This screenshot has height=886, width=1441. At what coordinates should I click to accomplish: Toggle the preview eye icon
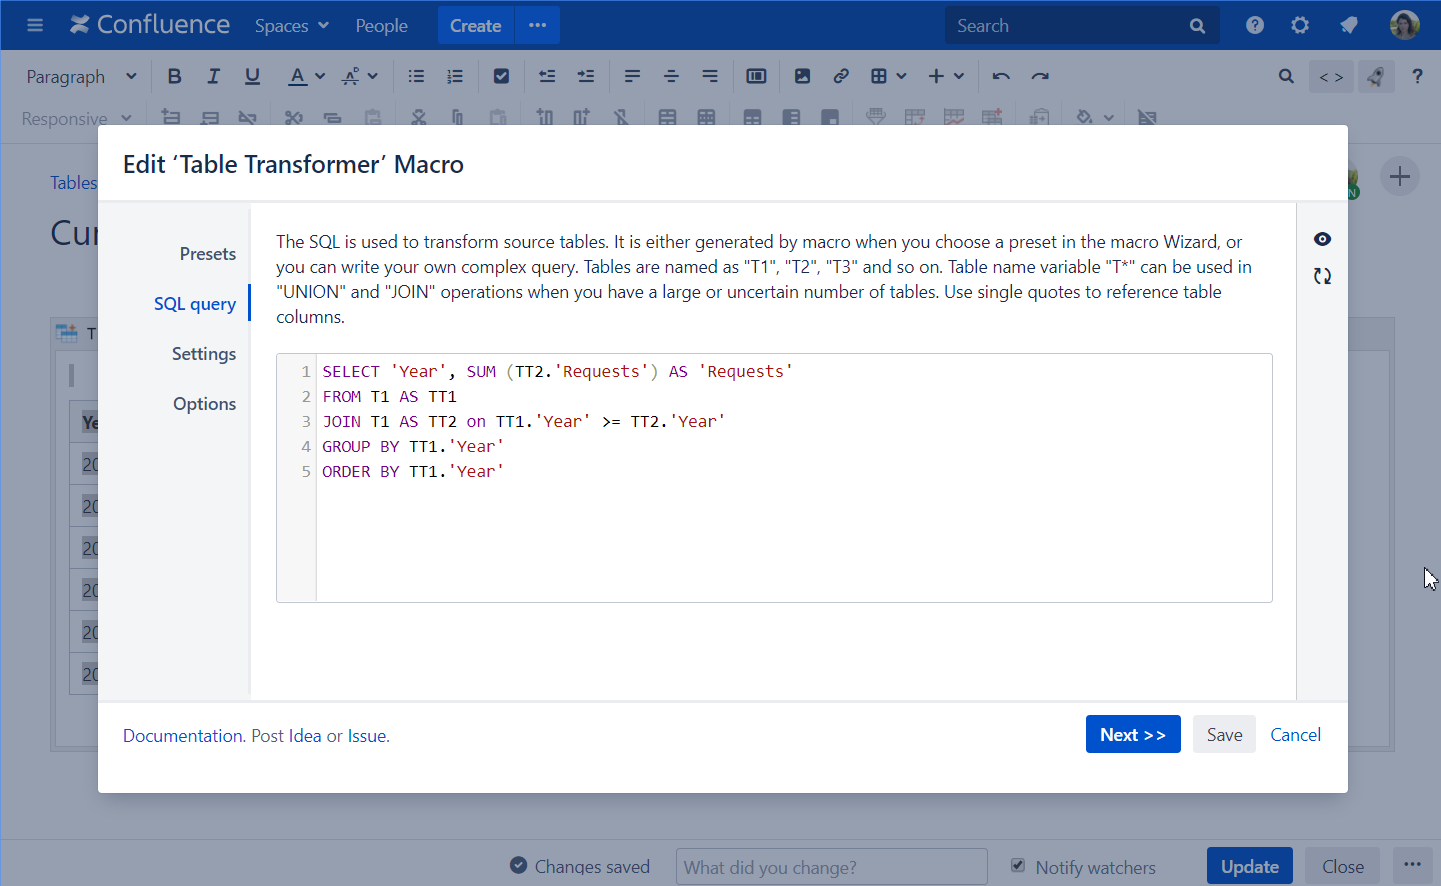(1322, 239)
